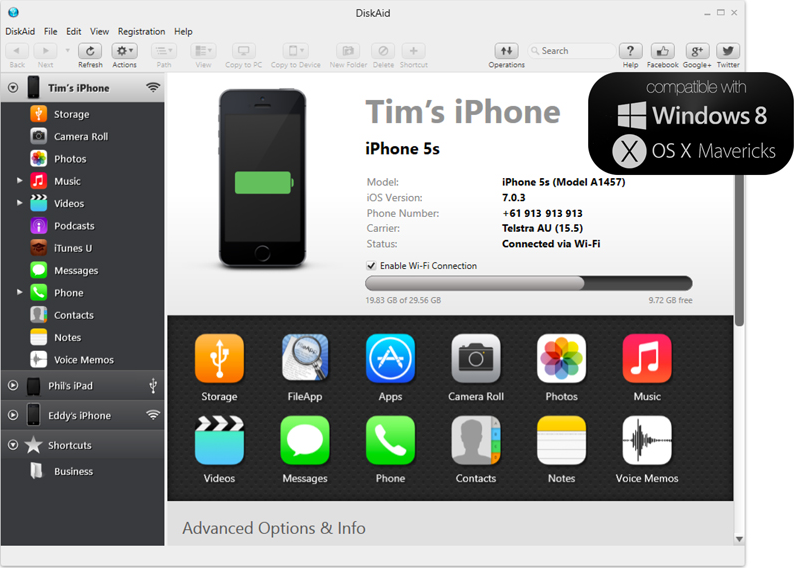
Task: Expand the Videos tree item arrow
Action: [x=19, y=203]
